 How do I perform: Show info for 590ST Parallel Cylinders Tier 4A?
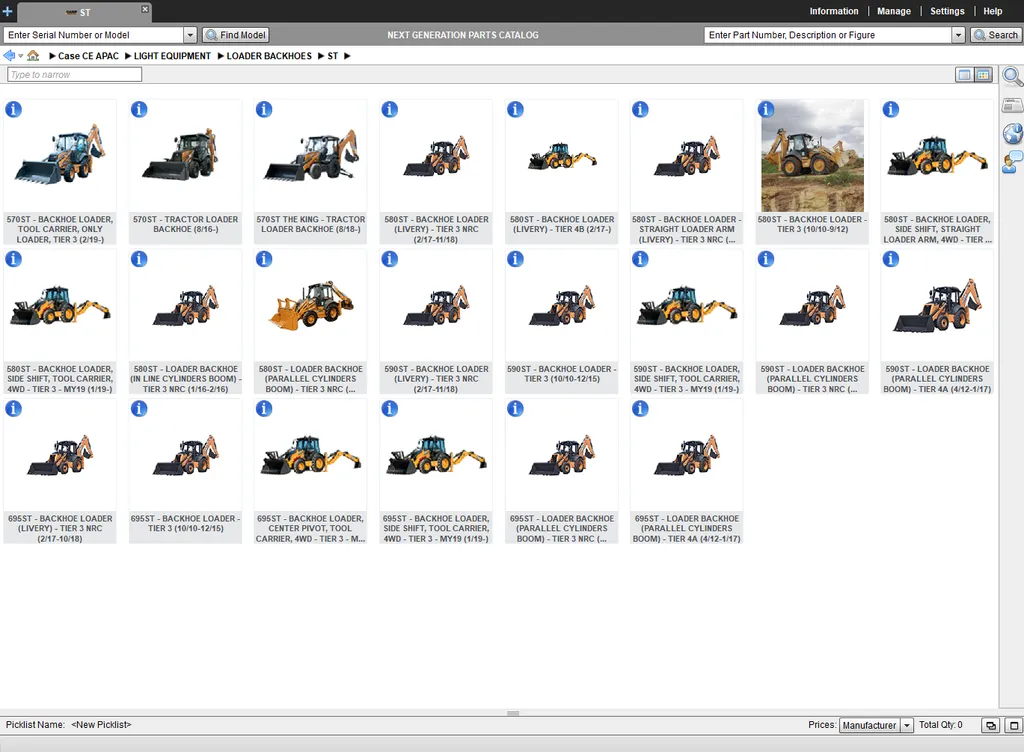coord(891,258)
